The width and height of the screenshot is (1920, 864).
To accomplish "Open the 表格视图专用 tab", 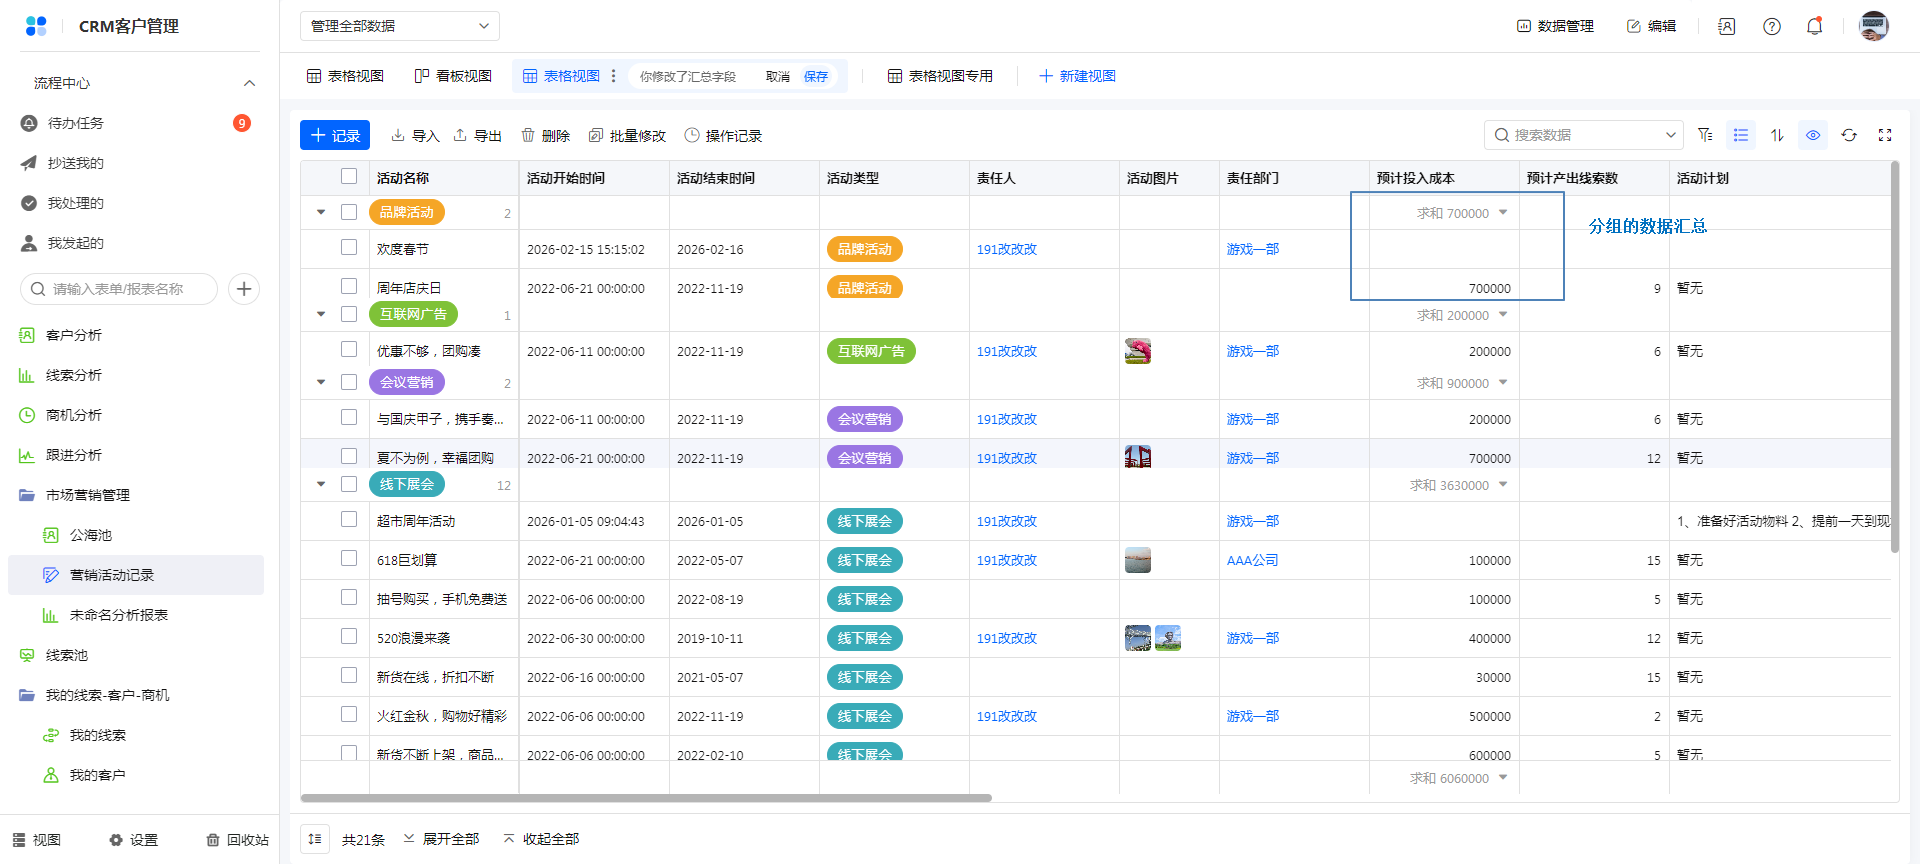I will [x=940, y=76].
